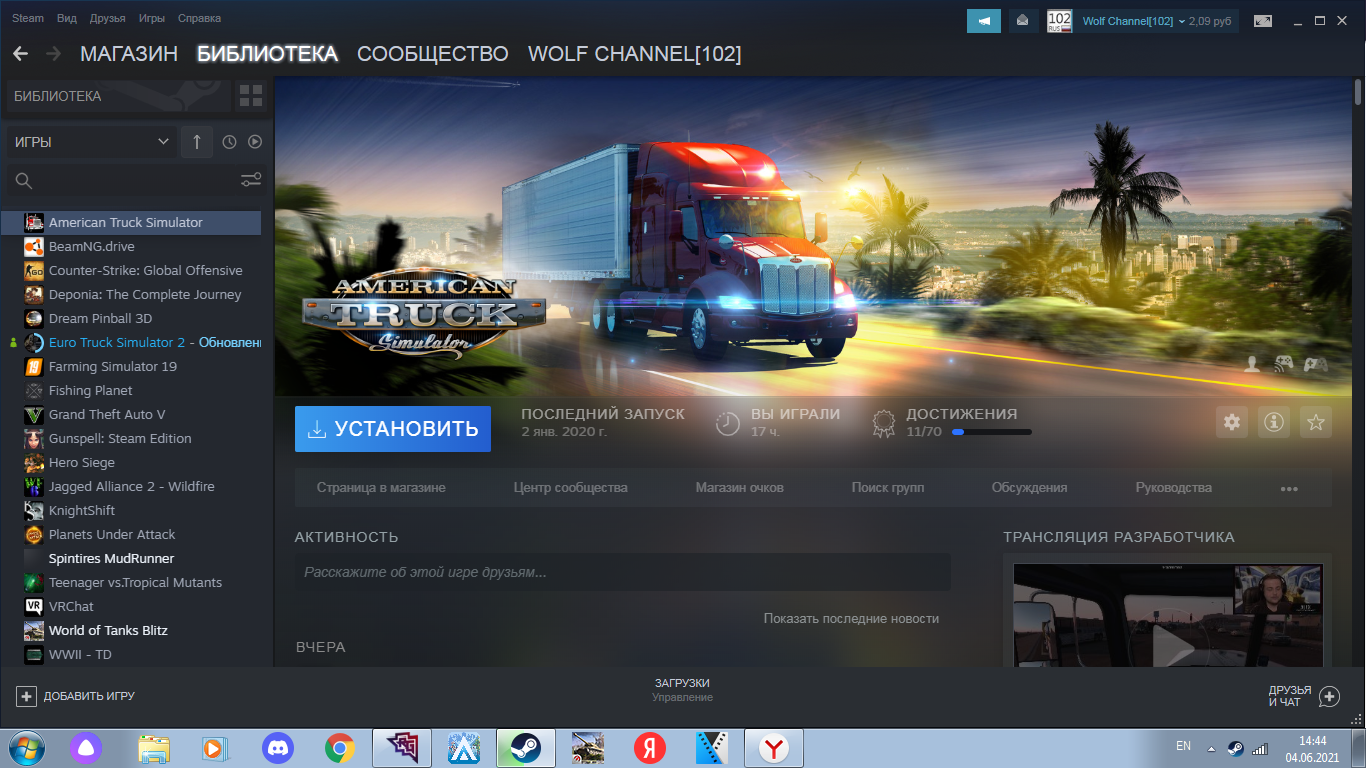This screenshot has width=1366, height=768.
Task: Click the page vertical scrollbar
Action: pos(1358,92)
